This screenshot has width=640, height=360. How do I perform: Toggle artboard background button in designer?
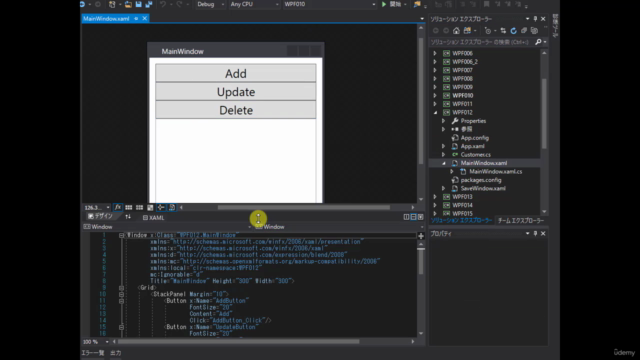[x=150, y=207]
